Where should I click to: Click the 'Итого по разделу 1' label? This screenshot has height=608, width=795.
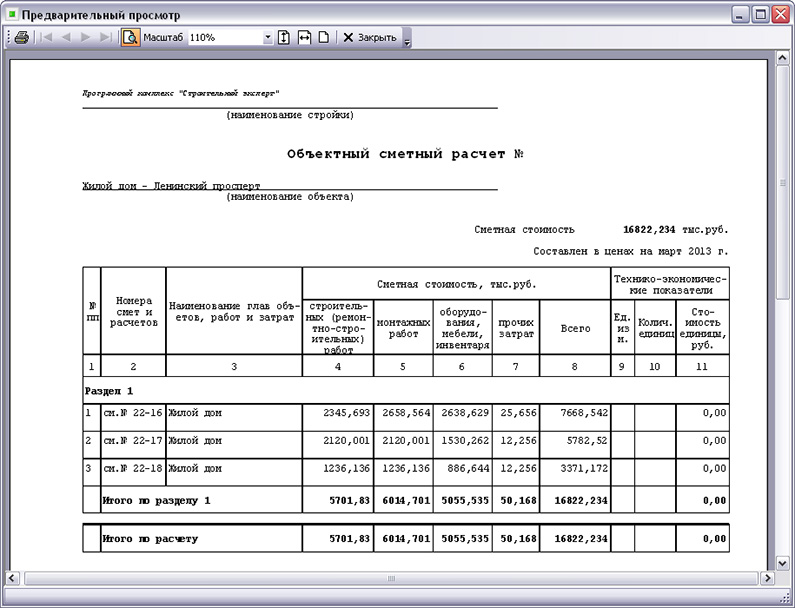point(157,500)
